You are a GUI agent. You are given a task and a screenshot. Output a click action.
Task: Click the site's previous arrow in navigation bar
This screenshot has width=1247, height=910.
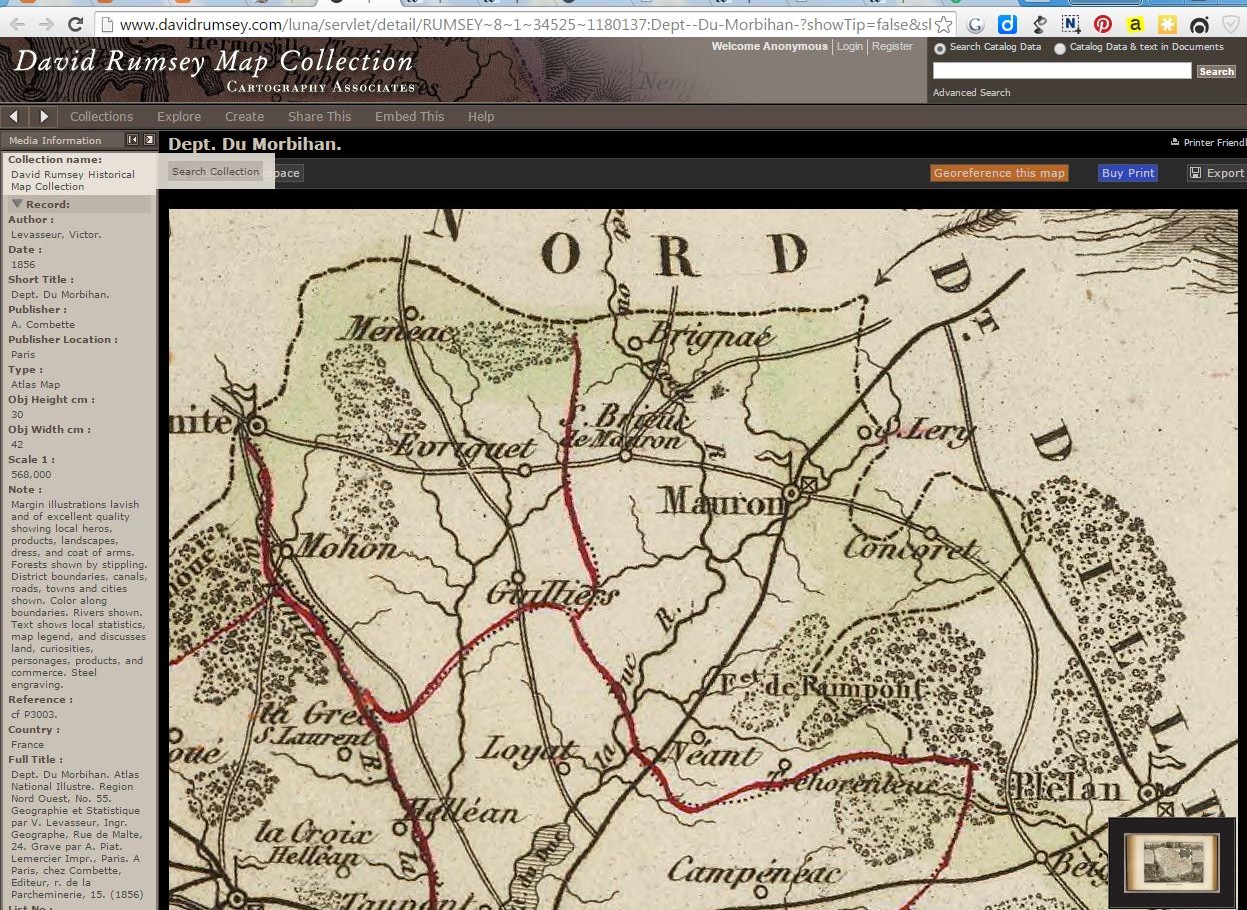(x=14, y=116)
